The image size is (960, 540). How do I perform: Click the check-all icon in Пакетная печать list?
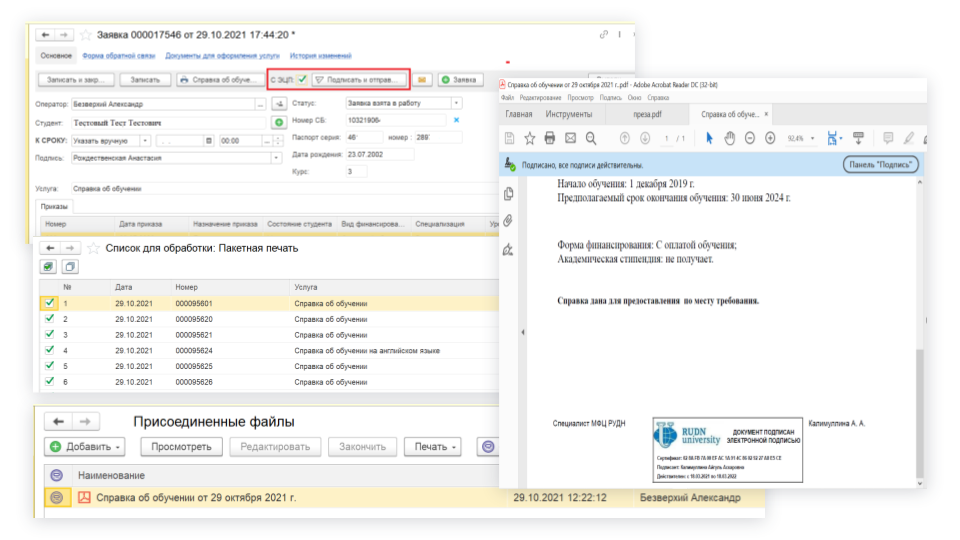click(48, 267)
